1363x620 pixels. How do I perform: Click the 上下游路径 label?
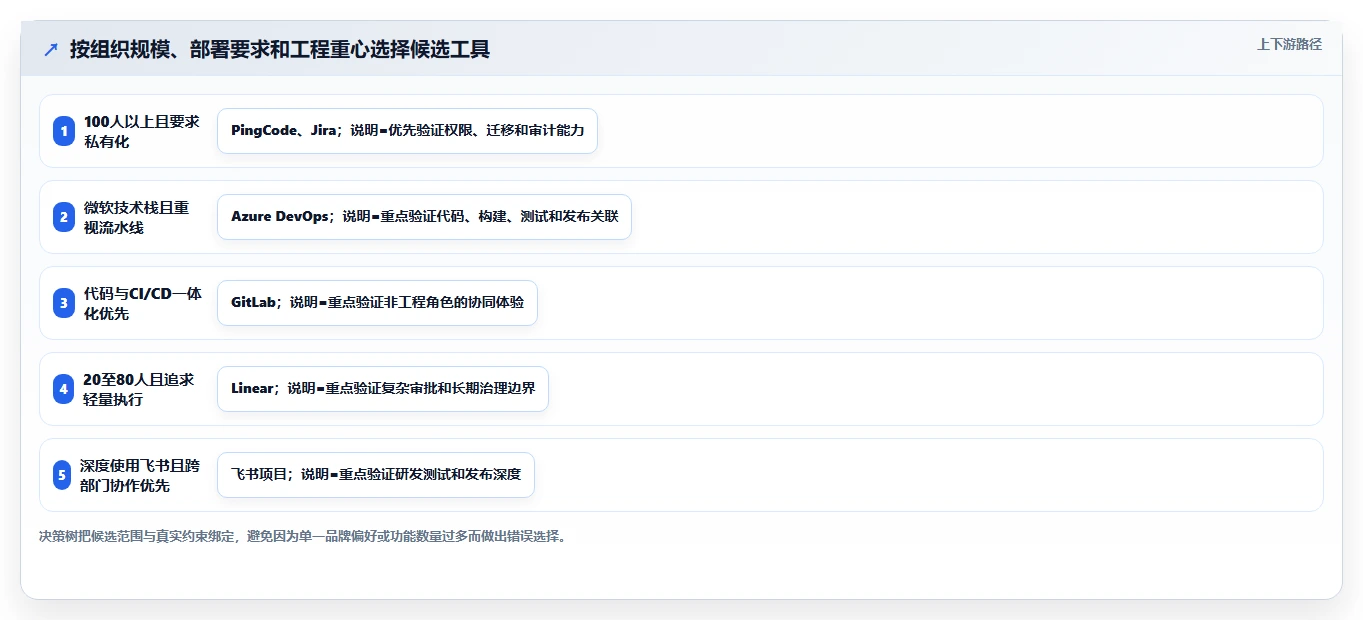1289,44
